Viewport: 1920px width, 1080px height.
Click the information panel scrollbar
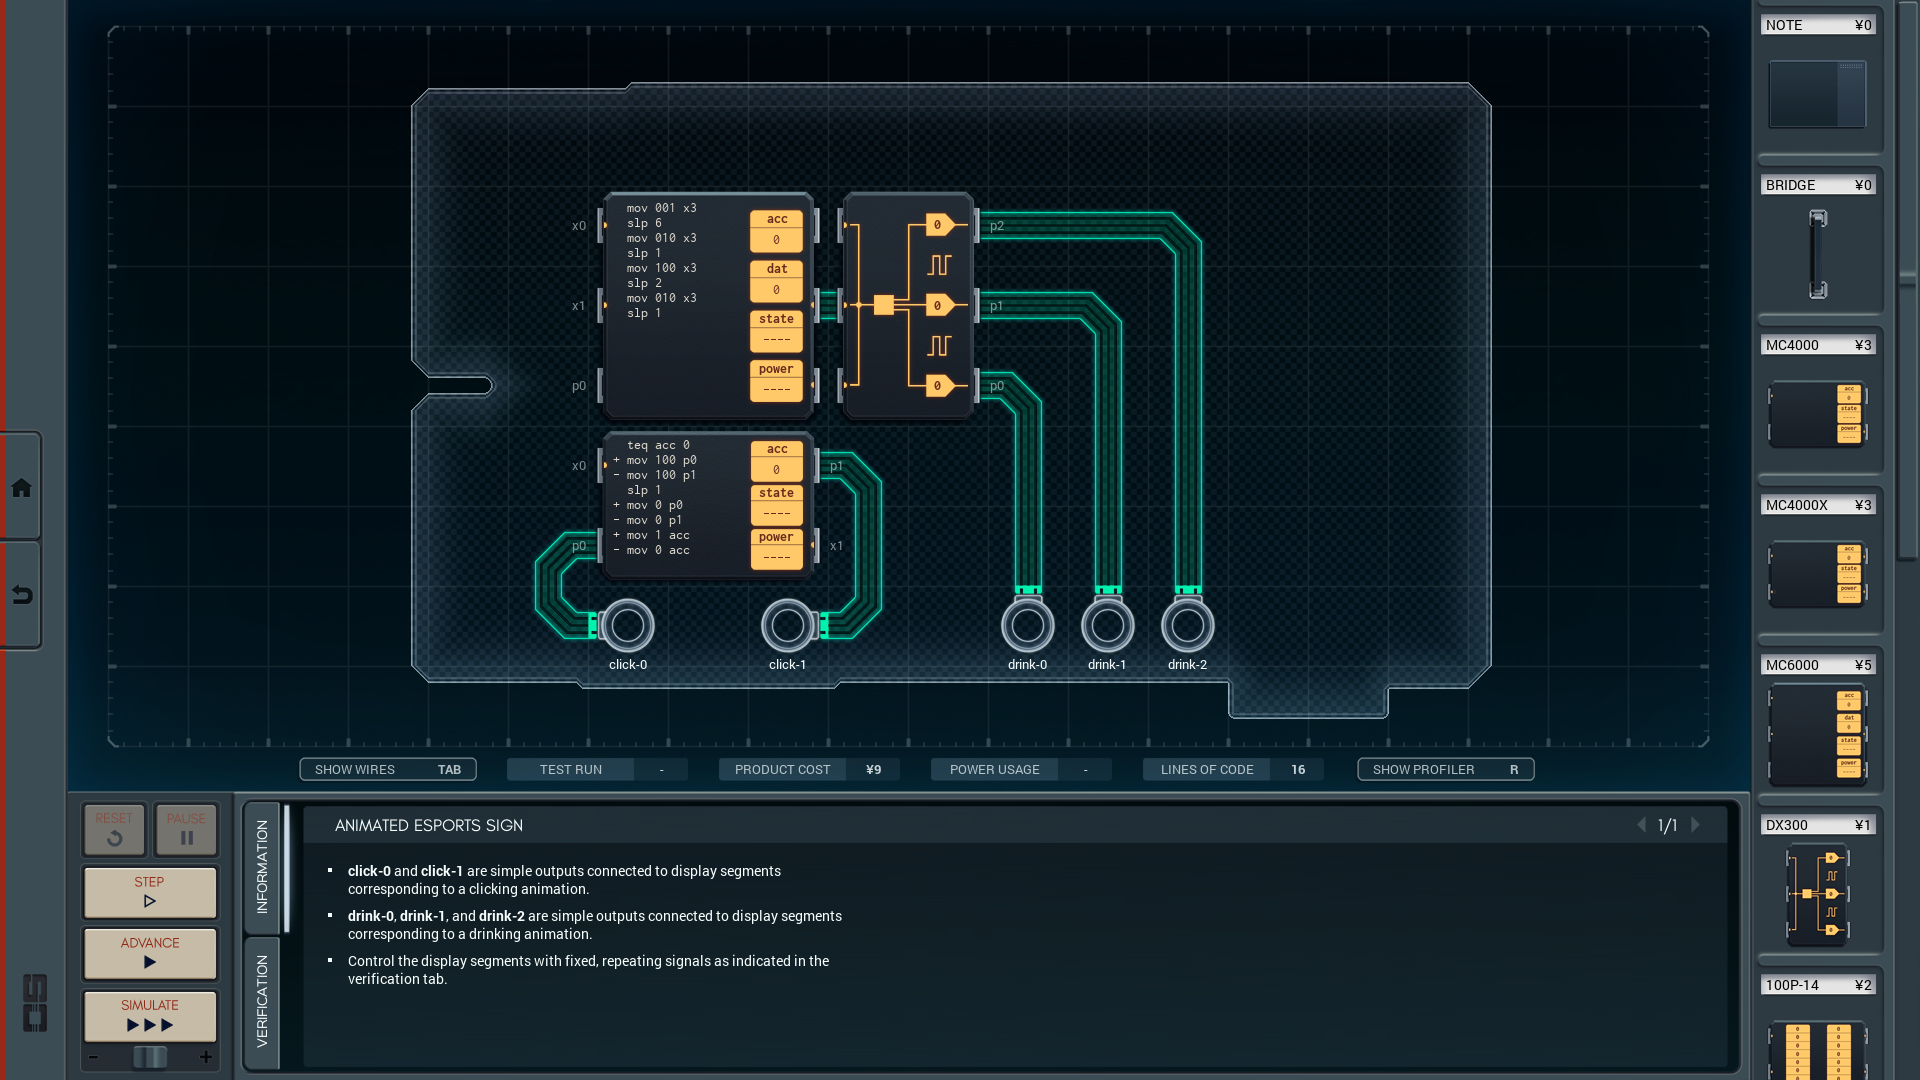pyautogui.click(x=287, y=868)
